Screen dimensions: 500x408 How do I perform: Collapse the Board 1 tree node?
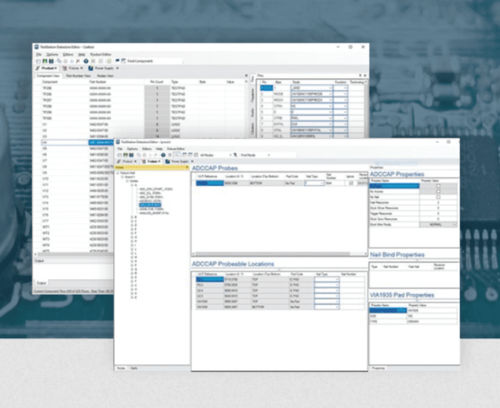(122, 177)
